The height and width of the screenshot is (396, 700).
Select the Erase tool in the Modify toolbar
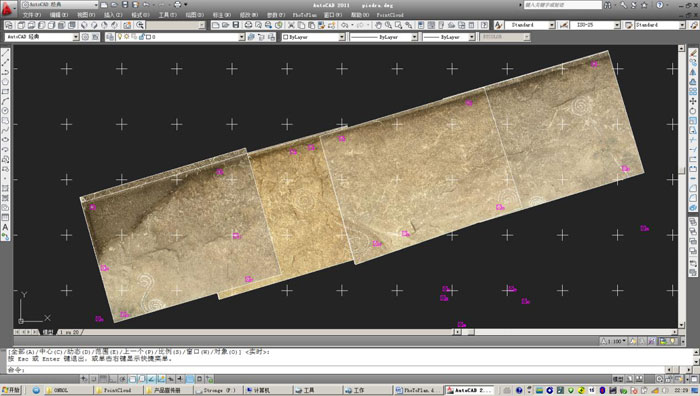(x=693, y=53)
